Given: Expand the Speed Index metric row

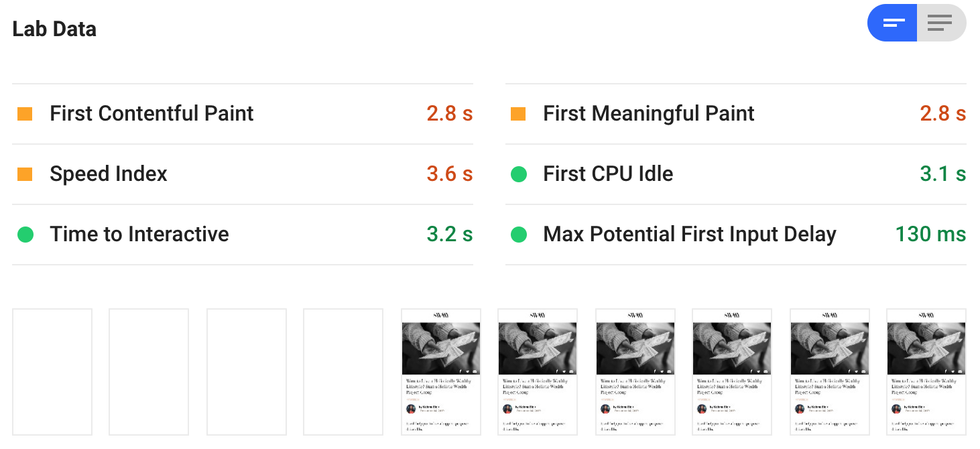Looking at the screenshot, I should pos(108,174).
